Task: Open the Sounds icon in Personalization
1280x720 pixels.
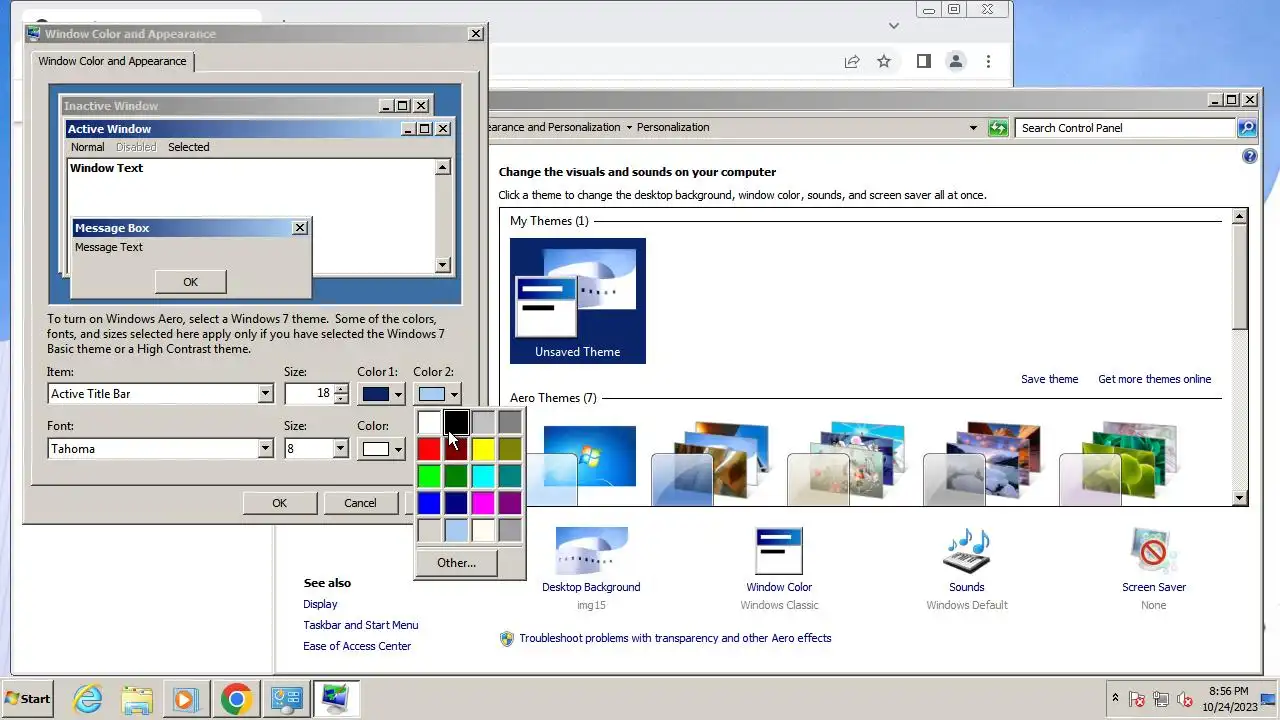Action: 966,551
